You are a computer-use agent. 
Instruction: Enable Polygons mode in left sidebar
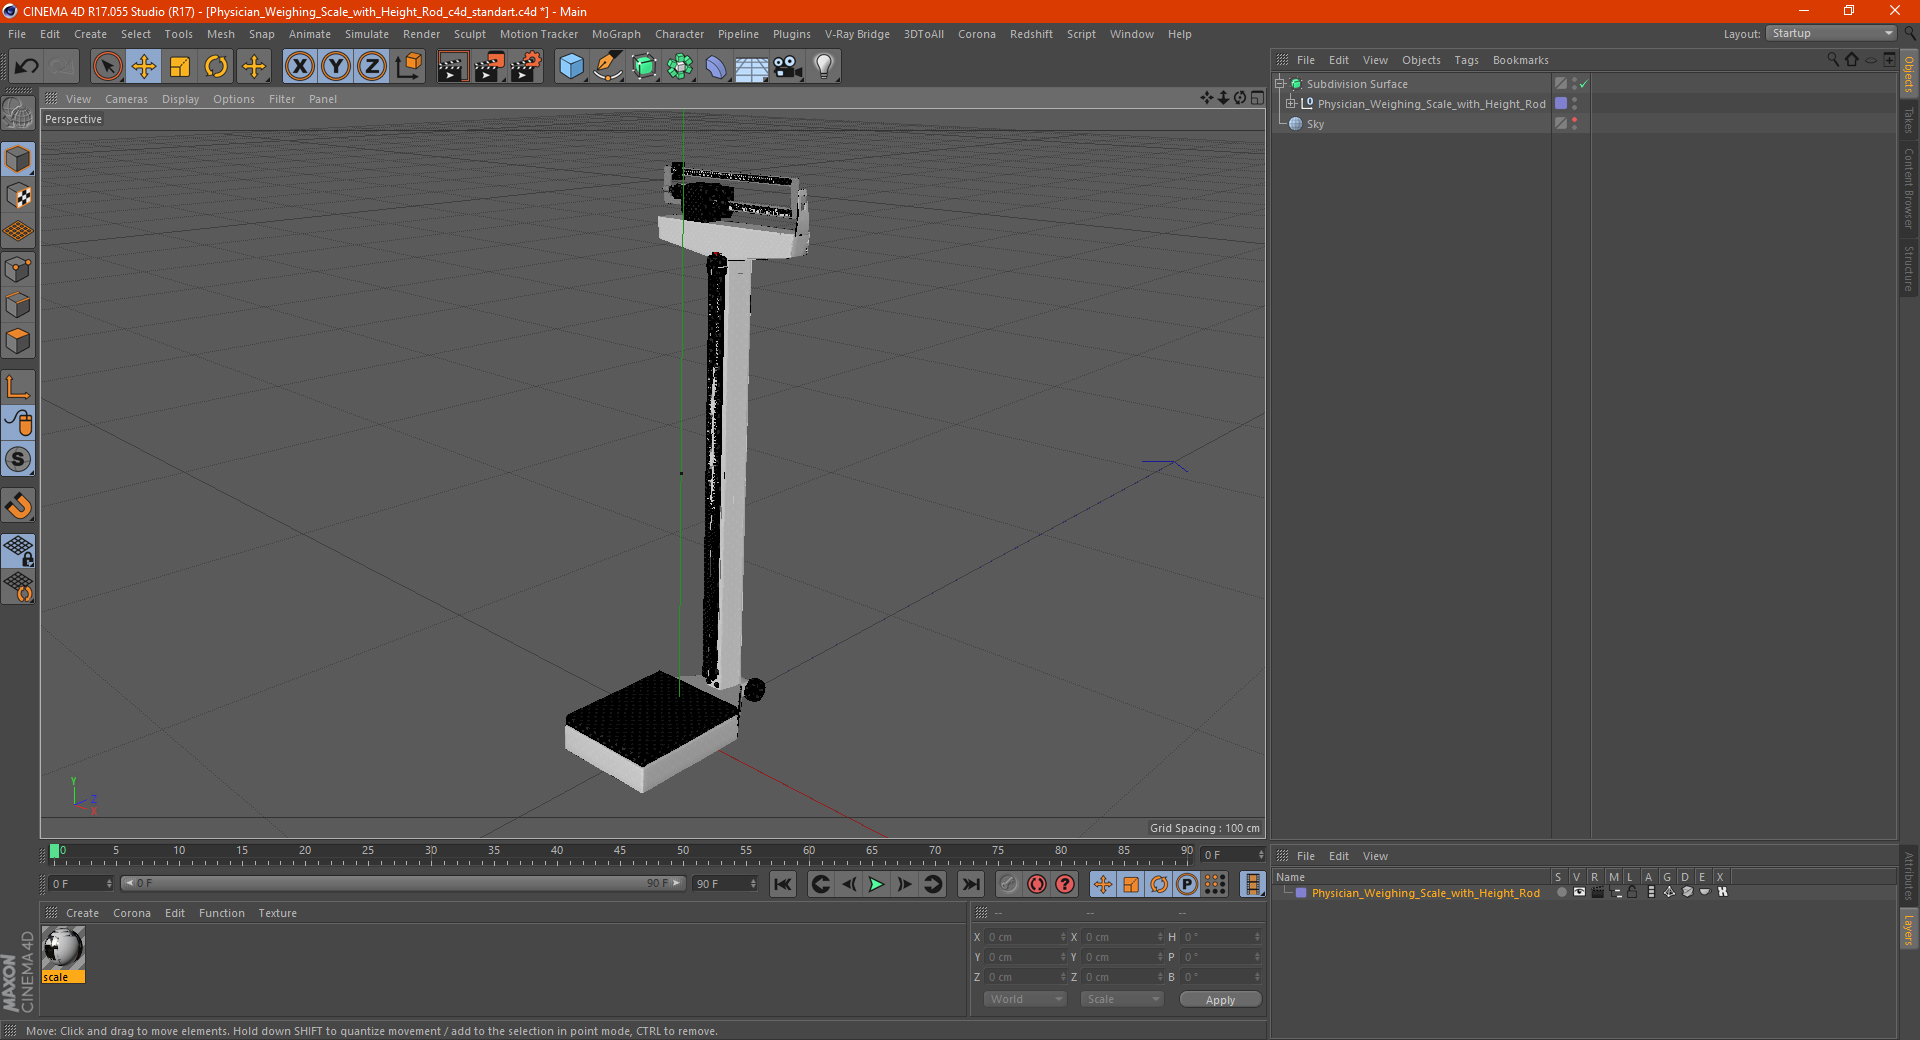click(x=18, y=342)
